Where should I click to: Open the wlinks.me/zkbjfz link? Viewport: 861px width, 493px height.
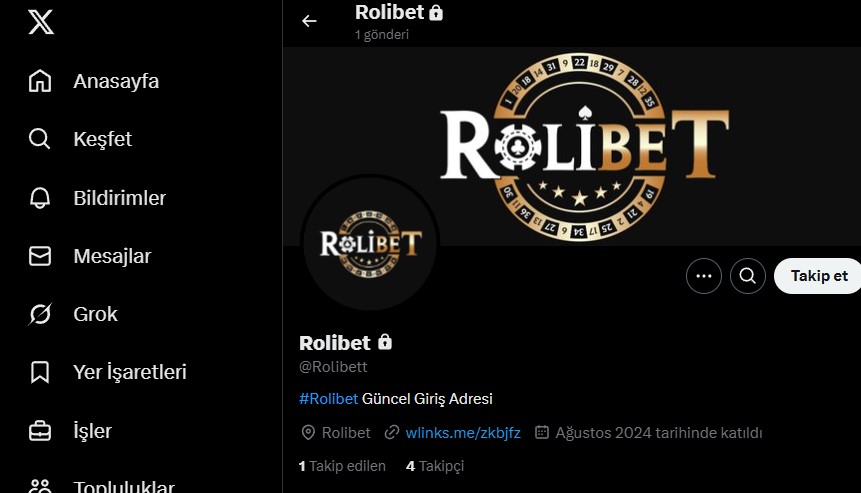(x=462, y=433)
